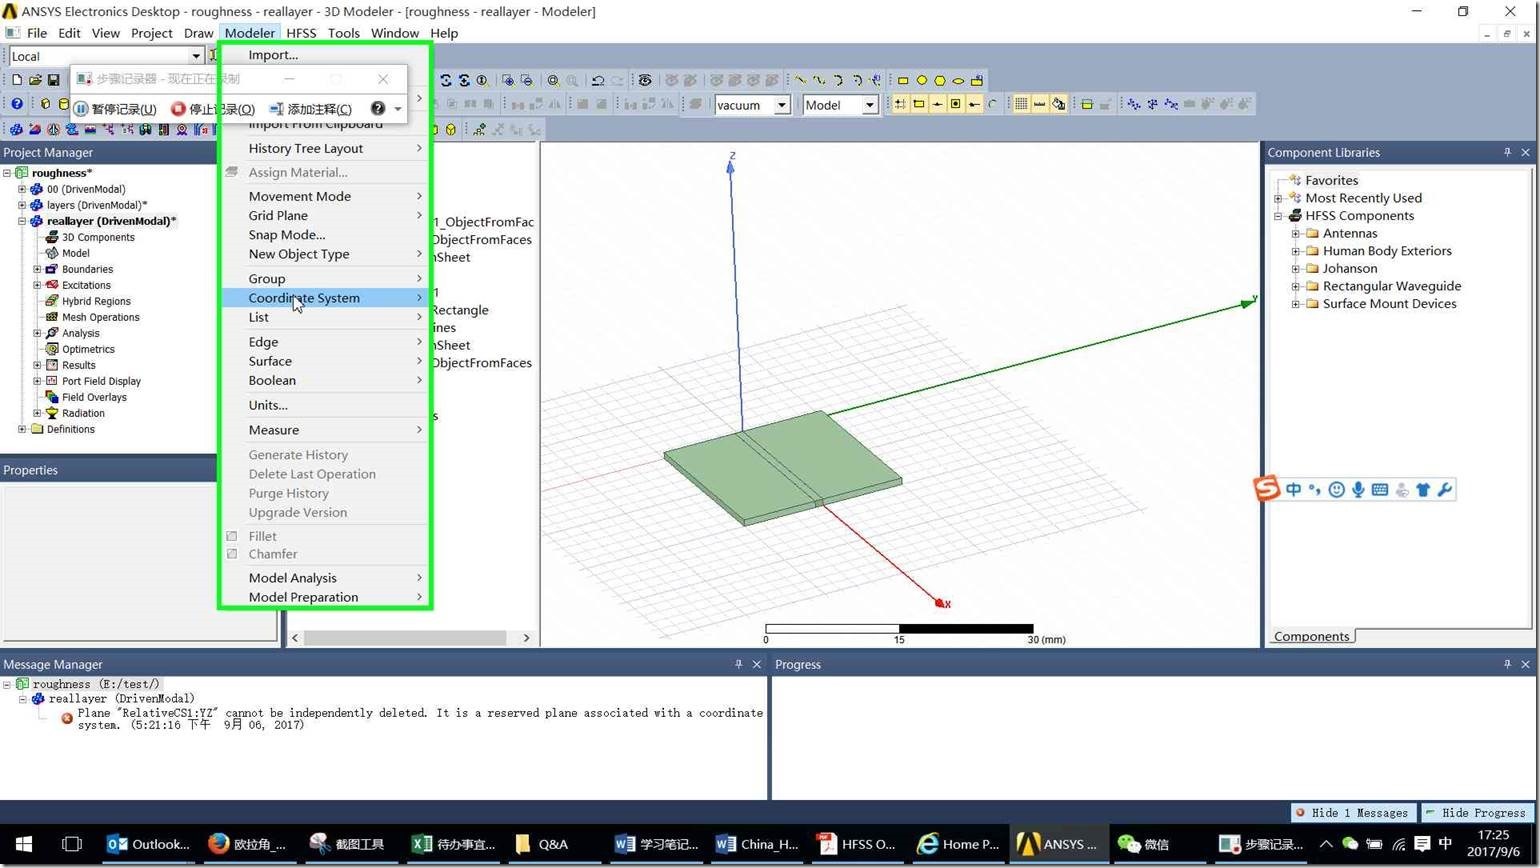1540x868 pixels.
Task: Open the vacuum material dropdown
Action: click(x=782, y=105)
